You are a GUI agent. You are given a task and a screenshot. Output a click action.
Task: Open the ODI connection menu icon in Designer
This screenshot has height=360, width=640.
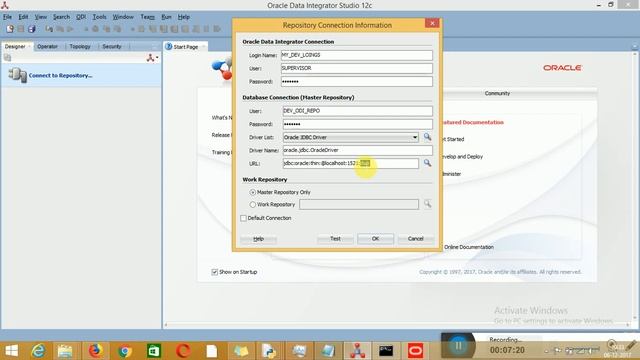pos(152,58)
